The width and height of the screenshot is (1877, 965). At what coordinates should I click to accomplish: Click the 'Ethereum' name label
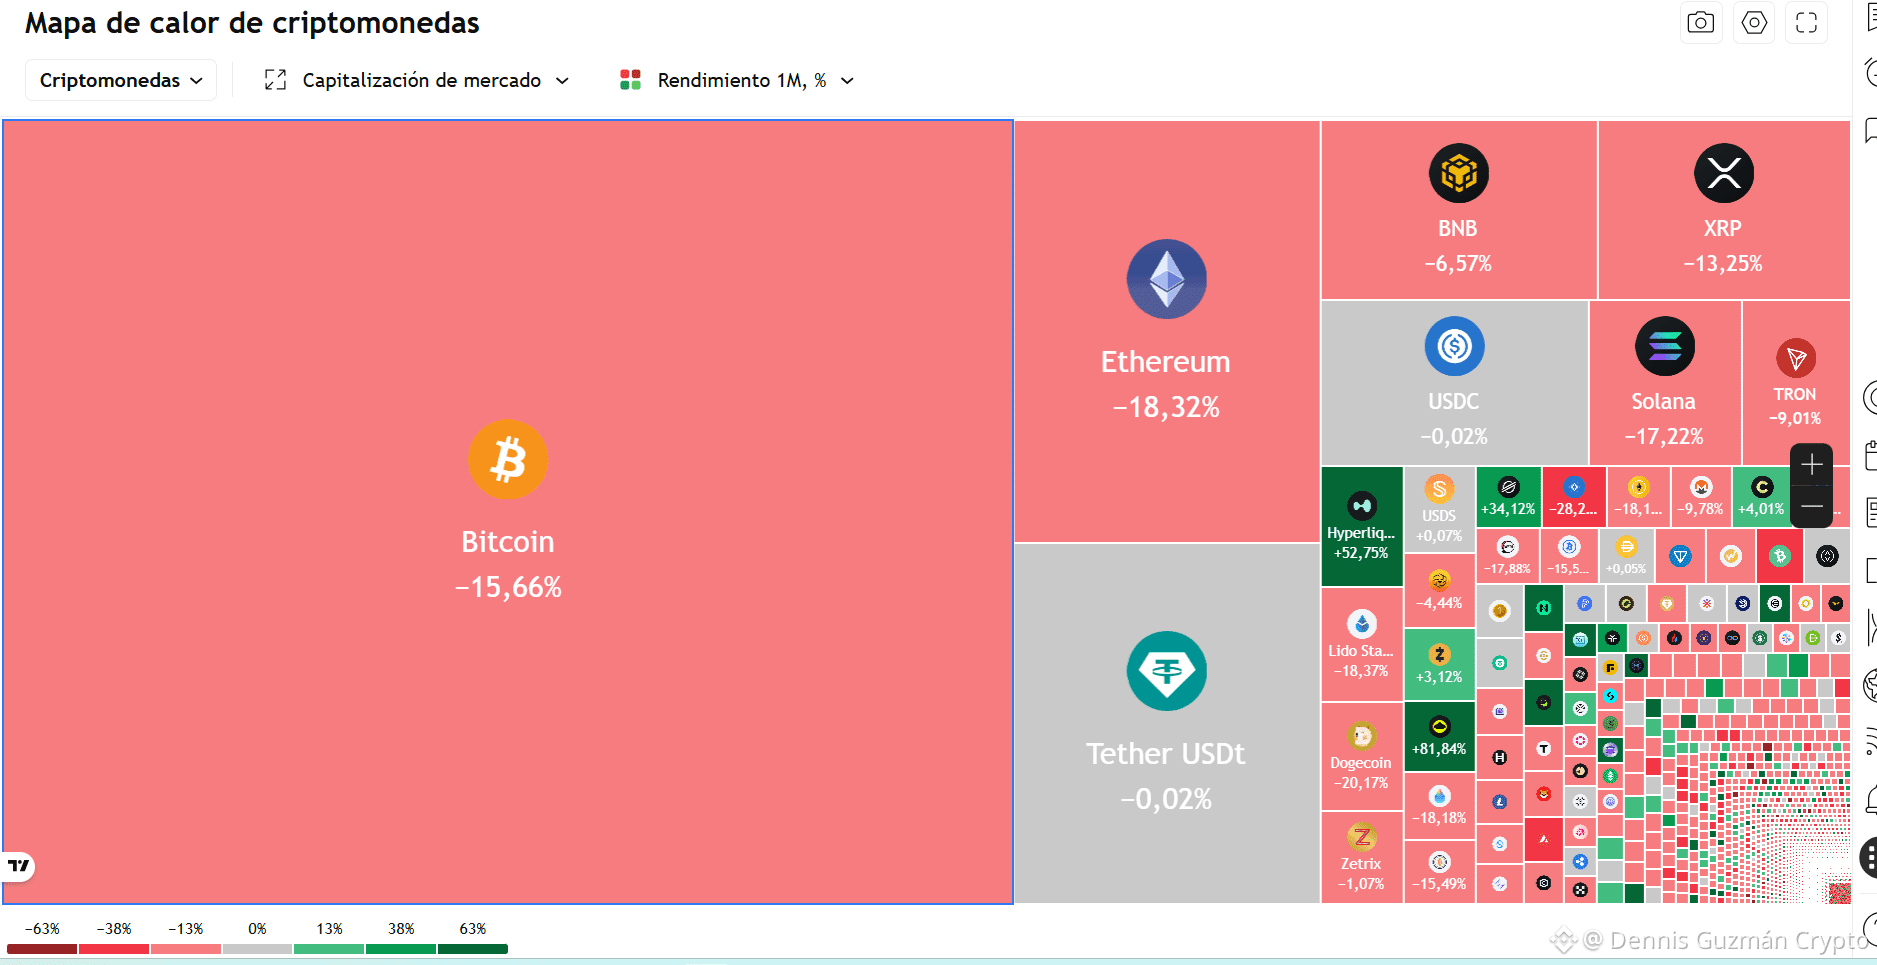[1166, 362]
